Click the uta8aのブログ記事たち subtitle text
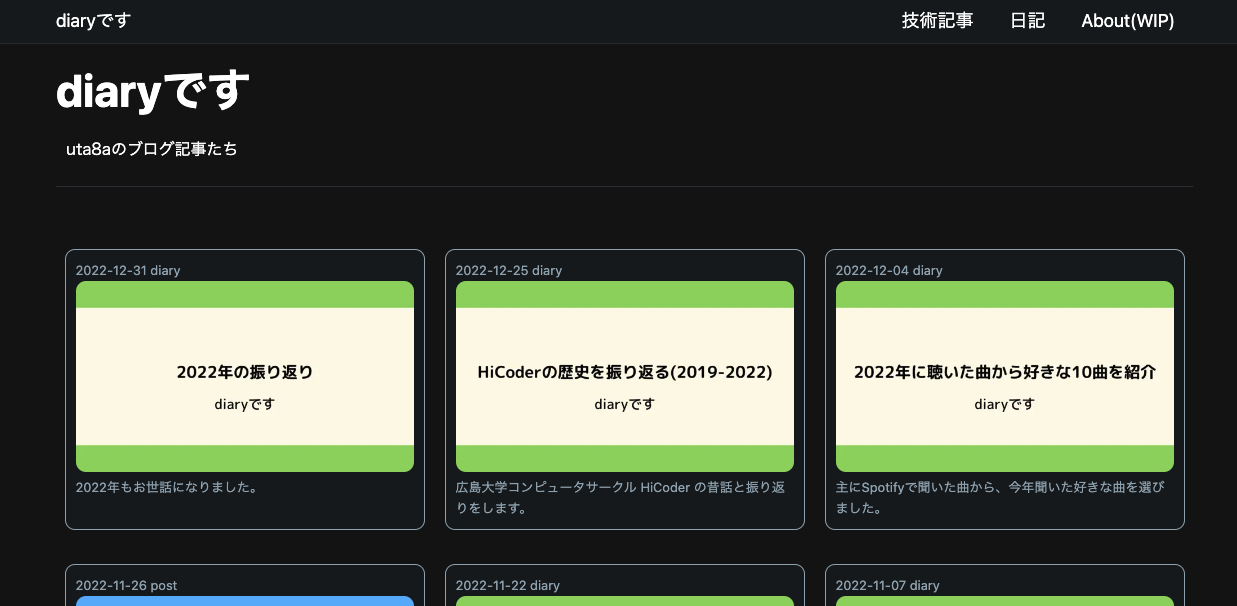This screenshot has width=1237, height=606. click(152, 148)
